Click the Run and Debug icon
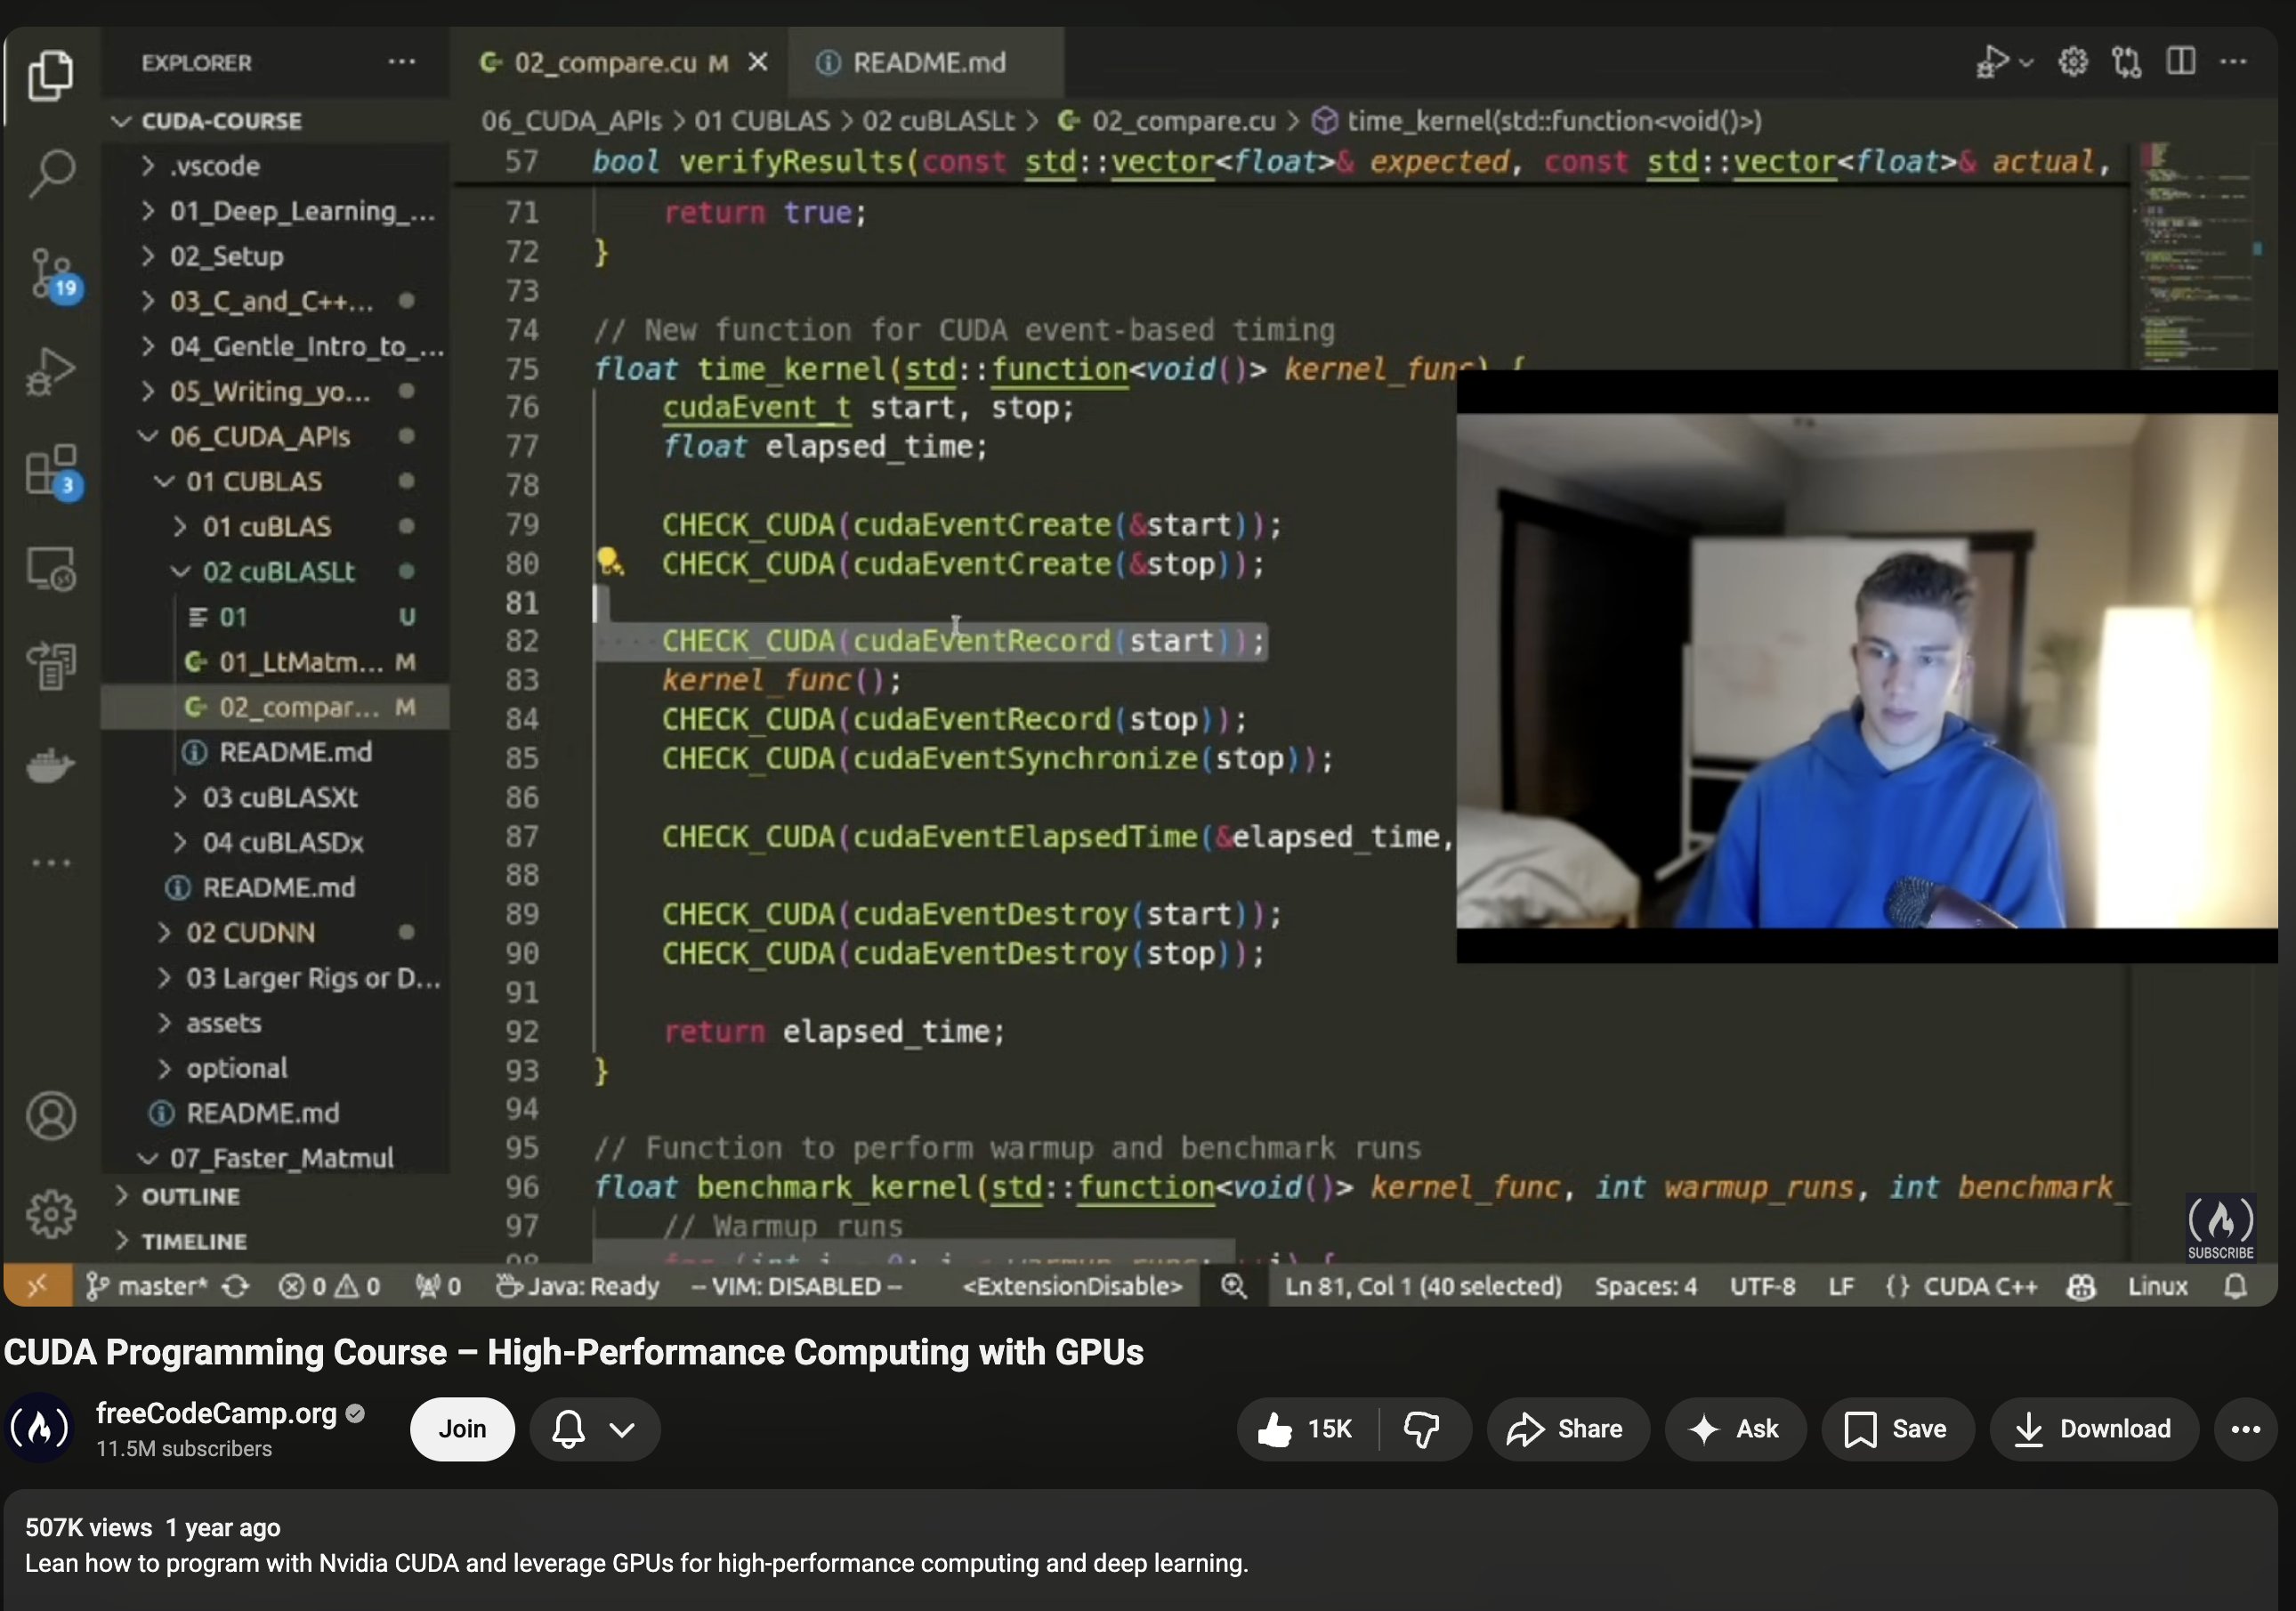 coord(52,371)
